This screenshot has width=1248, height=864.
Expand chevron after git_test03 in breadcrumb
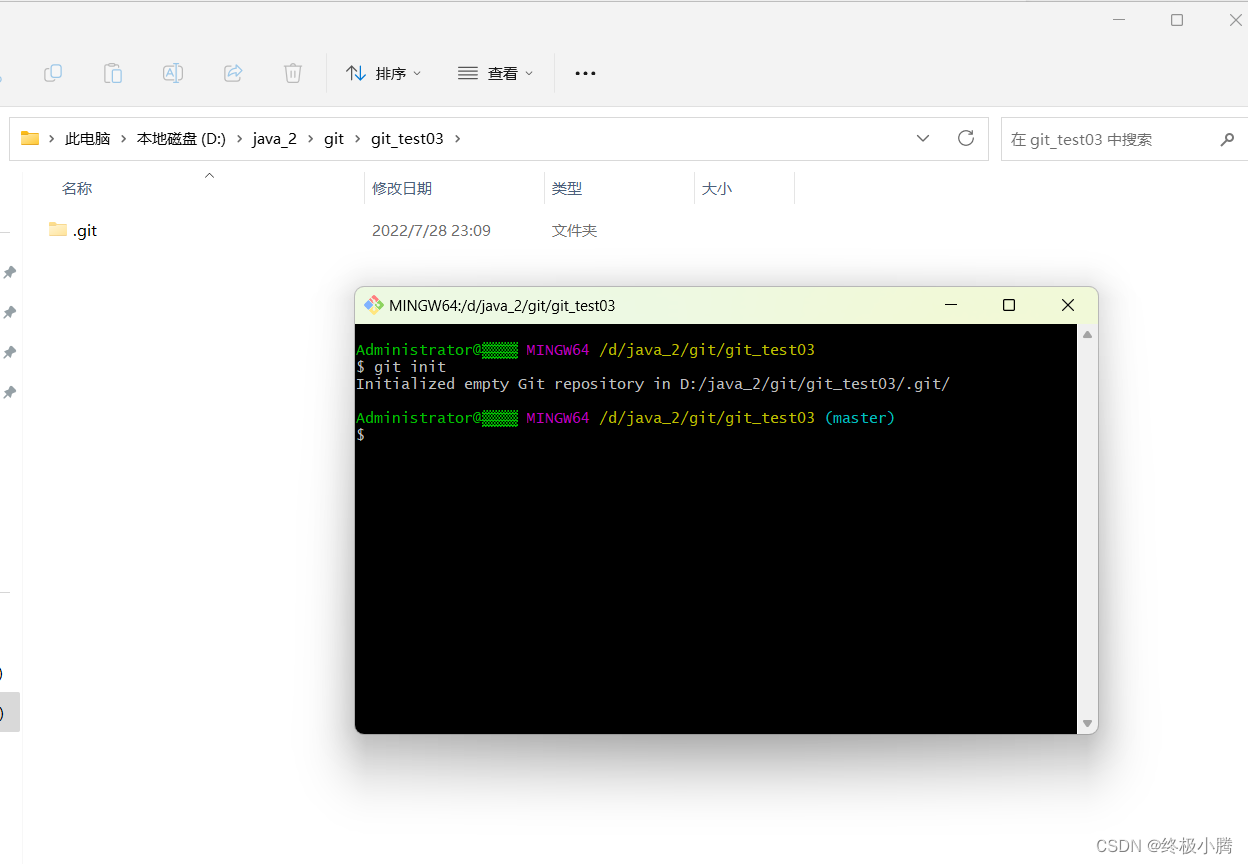pos(458,139)
